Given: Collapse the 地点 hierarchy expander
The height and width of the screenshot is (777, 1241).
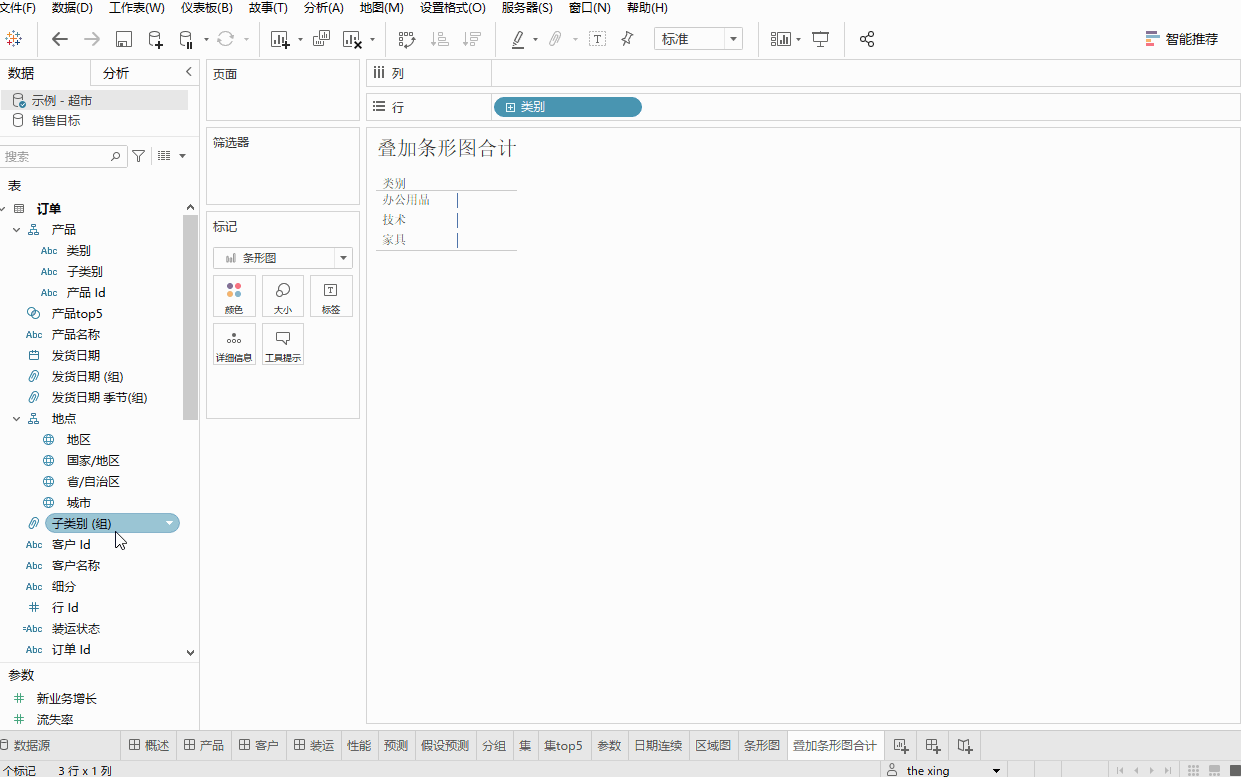Looking at the screenshot, I should pos(17,418).
